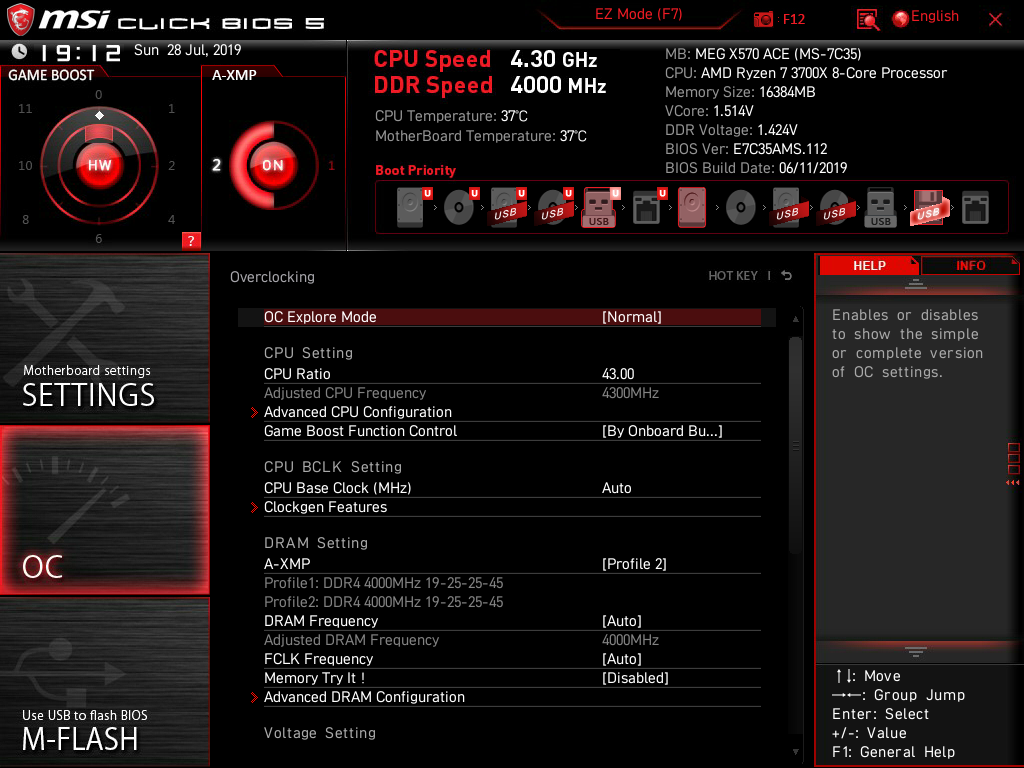The height and width of the screenshot is (768, 1024).
Task: Click the language globe icon
Action: [x=901, y=19]
